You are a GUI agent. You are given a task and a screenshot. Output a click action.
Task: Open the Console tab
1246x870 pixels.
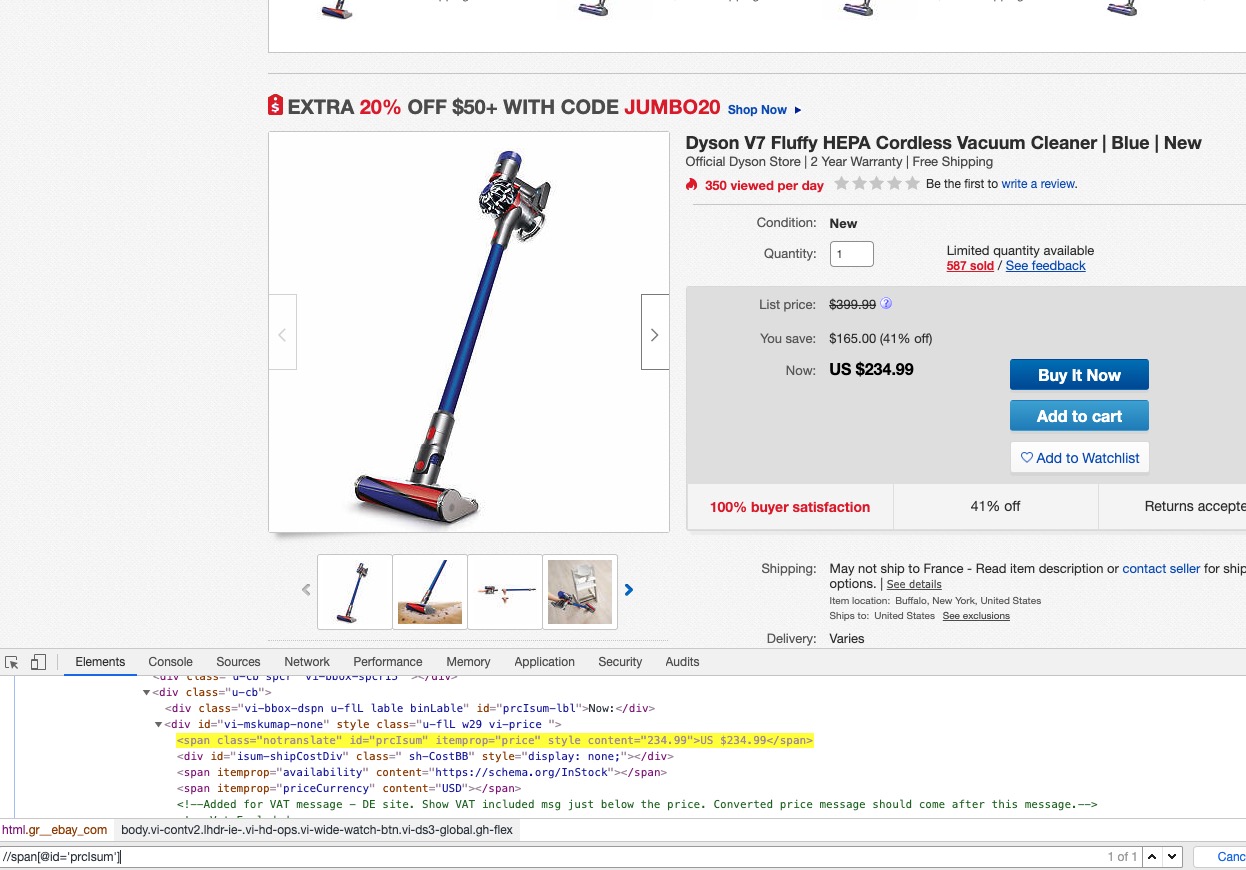point(170,662)
